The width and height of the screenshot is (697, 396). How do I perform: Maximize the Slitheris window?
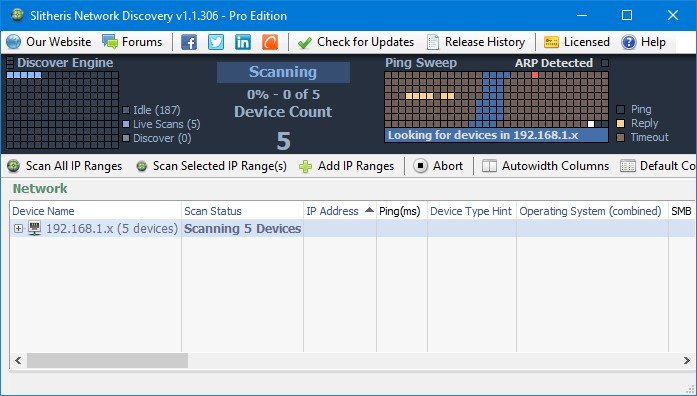627,15
